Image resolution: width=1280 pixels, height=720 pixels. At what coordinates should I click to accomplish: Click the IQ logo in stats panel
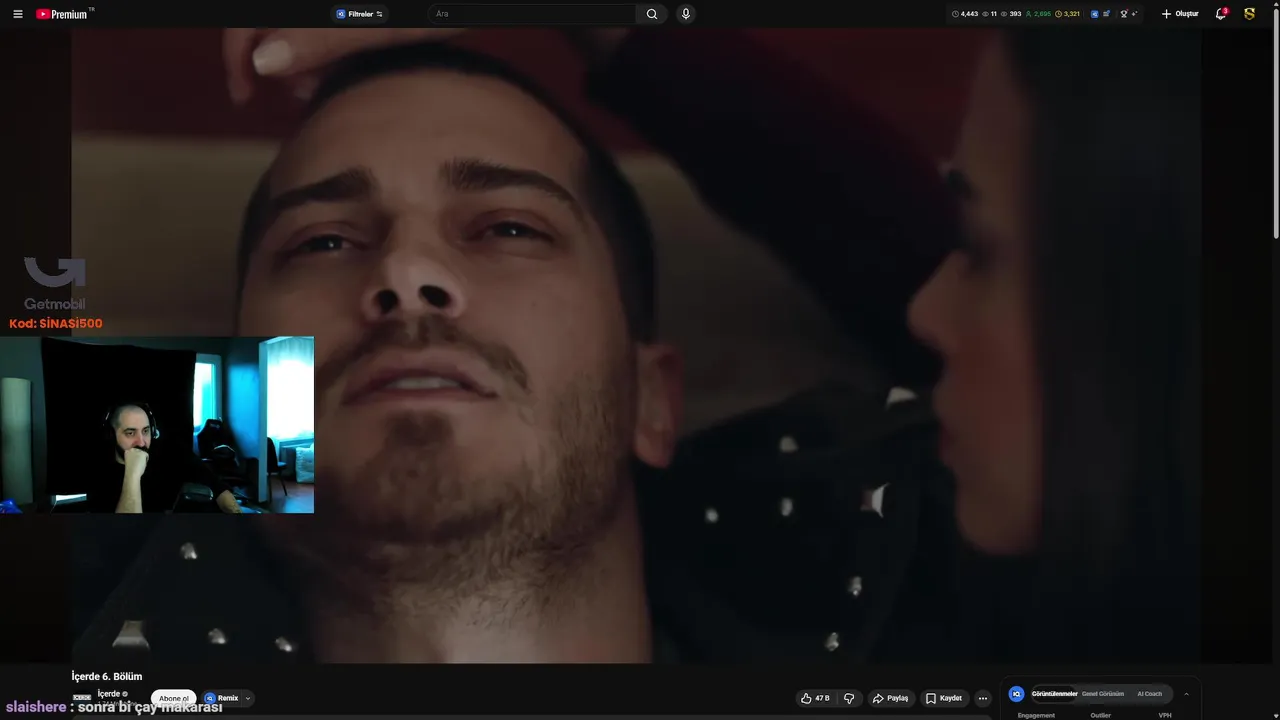1017,694
